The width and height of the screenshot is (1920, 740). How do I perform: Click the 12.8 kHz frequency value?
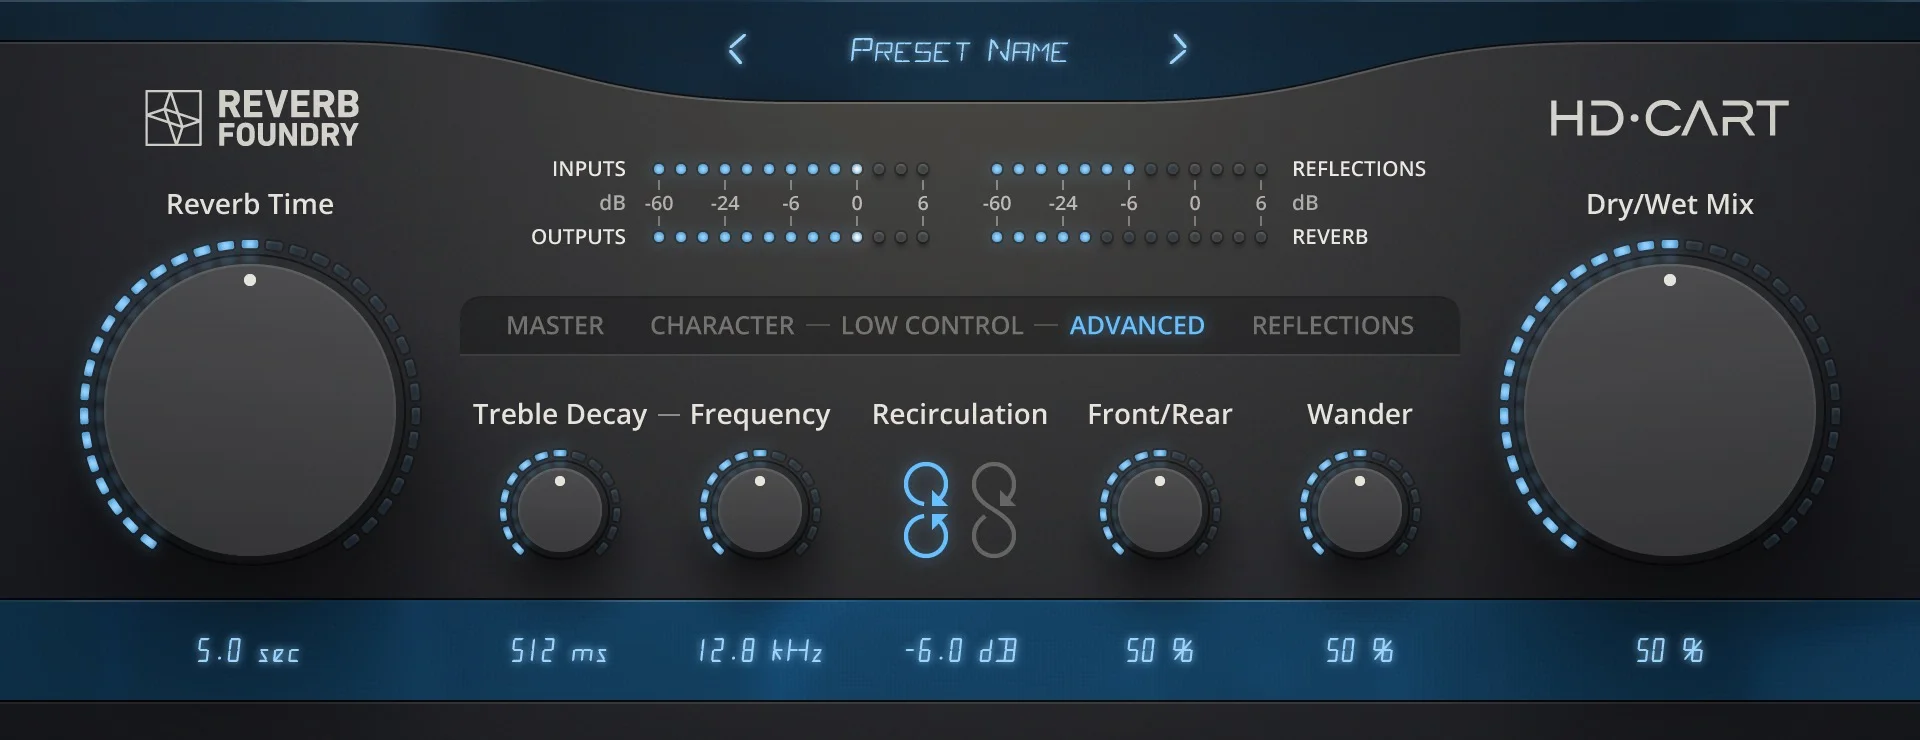[760, 651]
